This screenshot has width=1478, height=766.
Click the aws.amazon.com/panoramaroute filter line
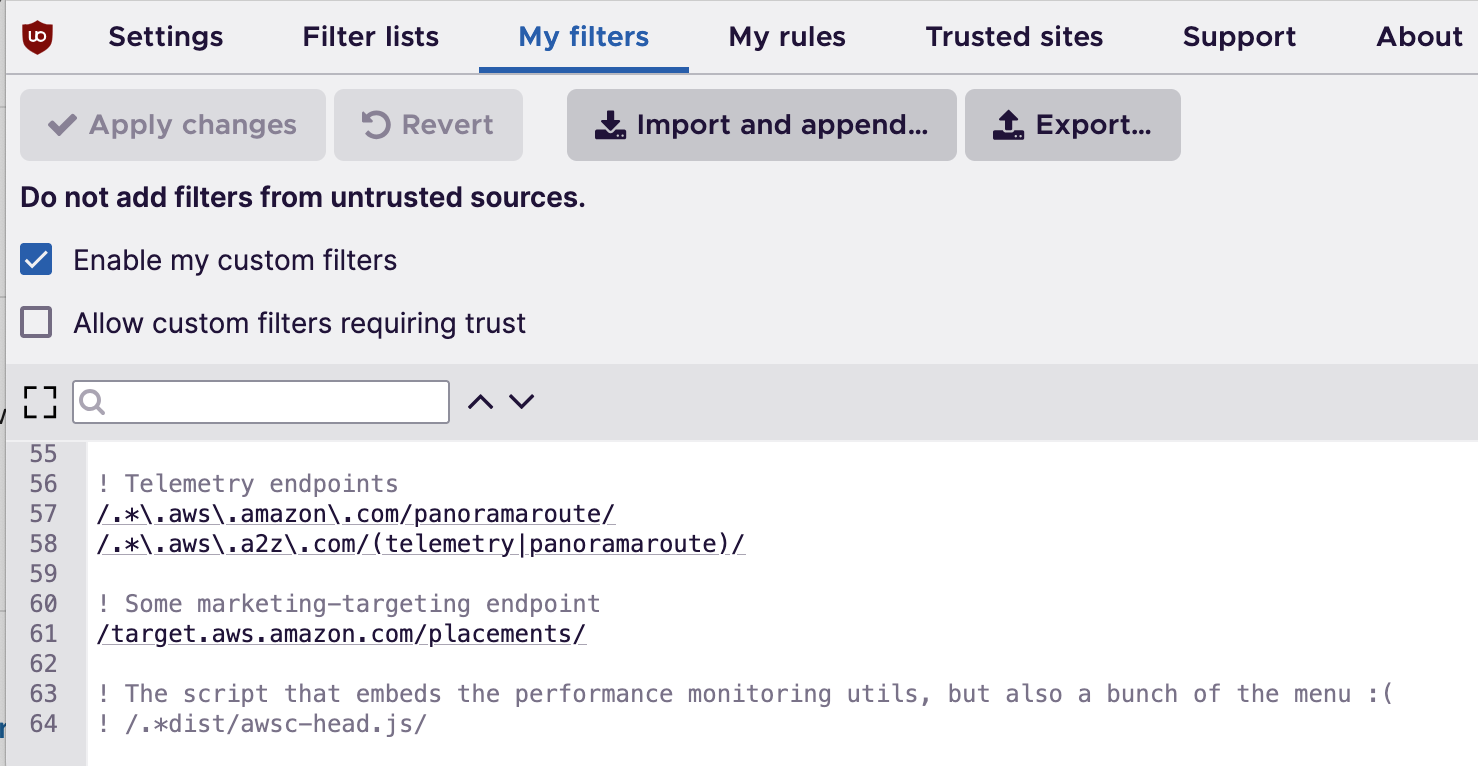coord(356,514)
